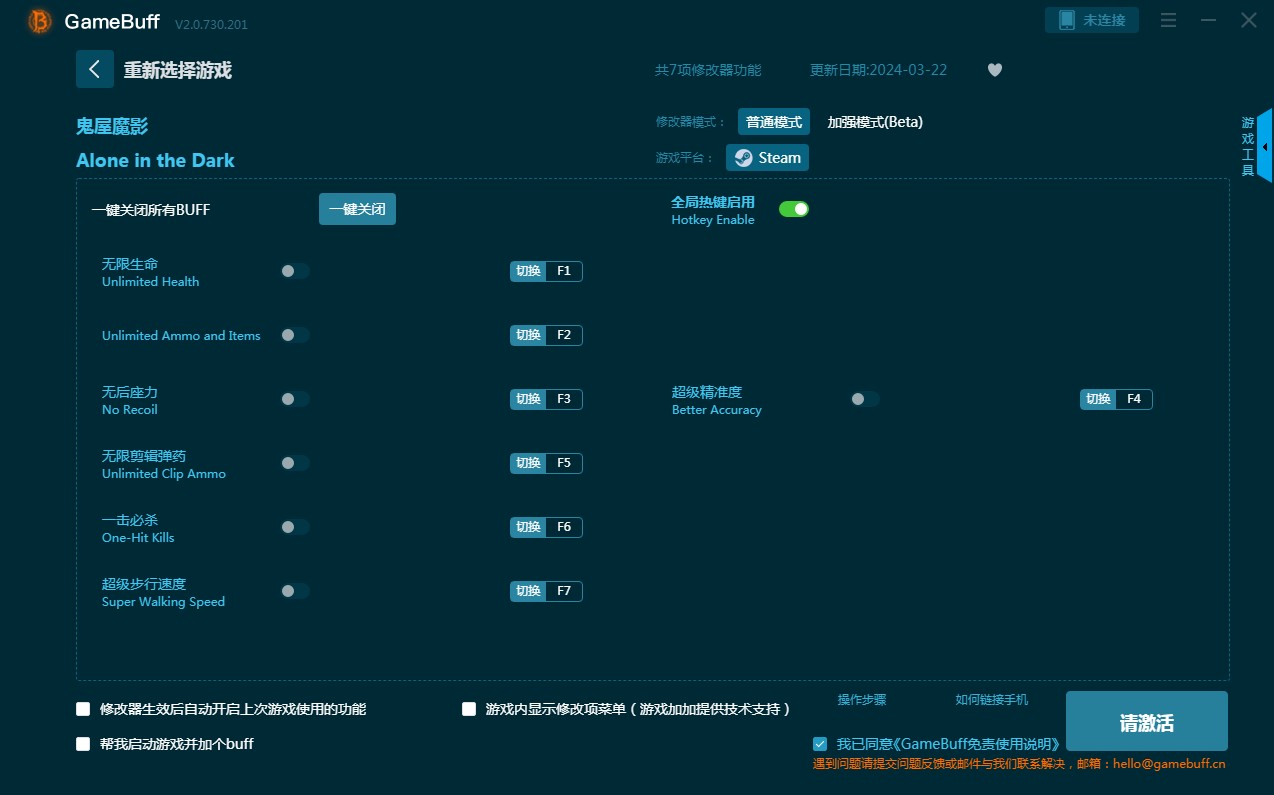
Task: Toggle Better Accuracy switch
Action: pyautogui.click(x=865, y=399)
